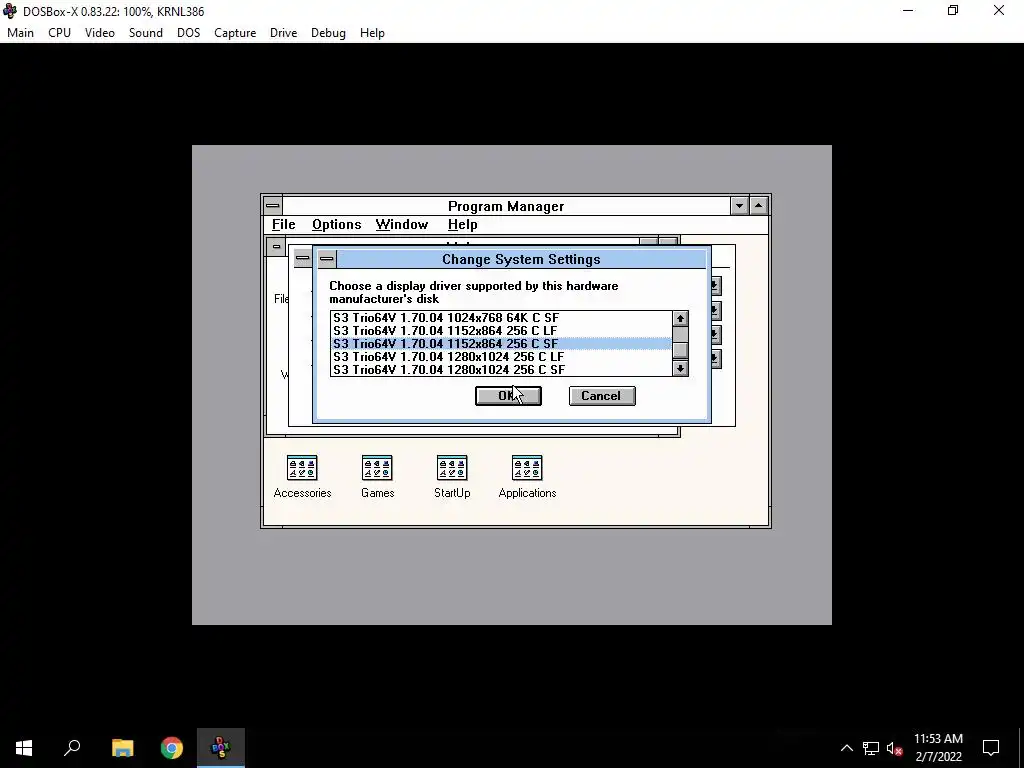Select highlighted 1152x864 256 C SF driver
The image size is (1024, 768).
point(501,344)
